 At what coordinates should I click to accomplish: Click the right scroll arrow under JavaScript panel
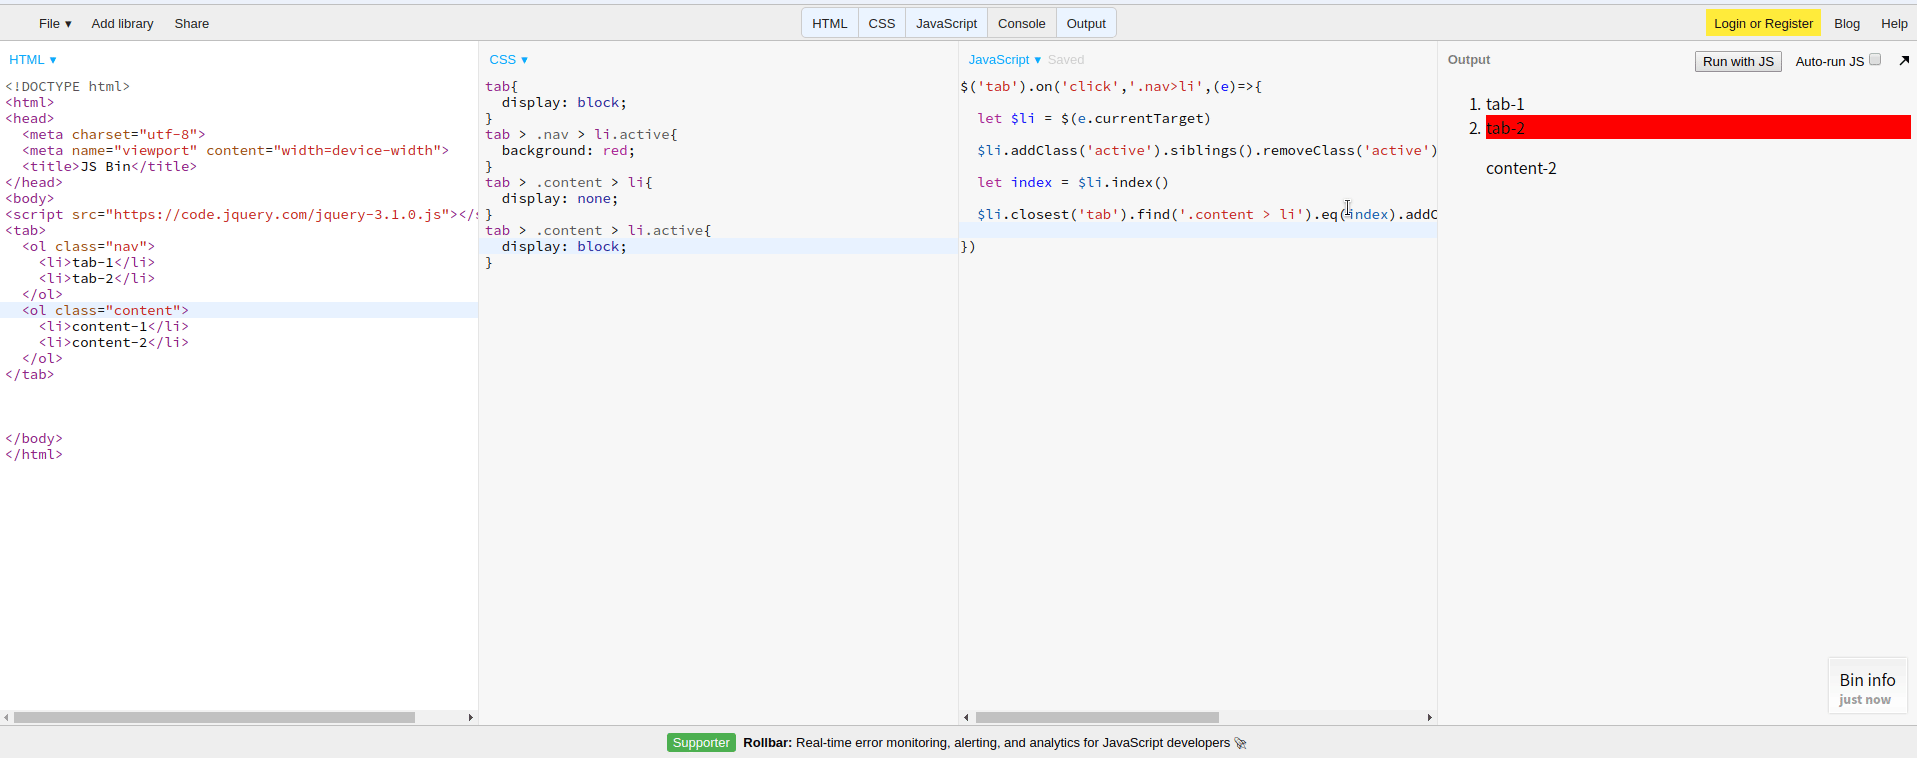point(1430,718)
